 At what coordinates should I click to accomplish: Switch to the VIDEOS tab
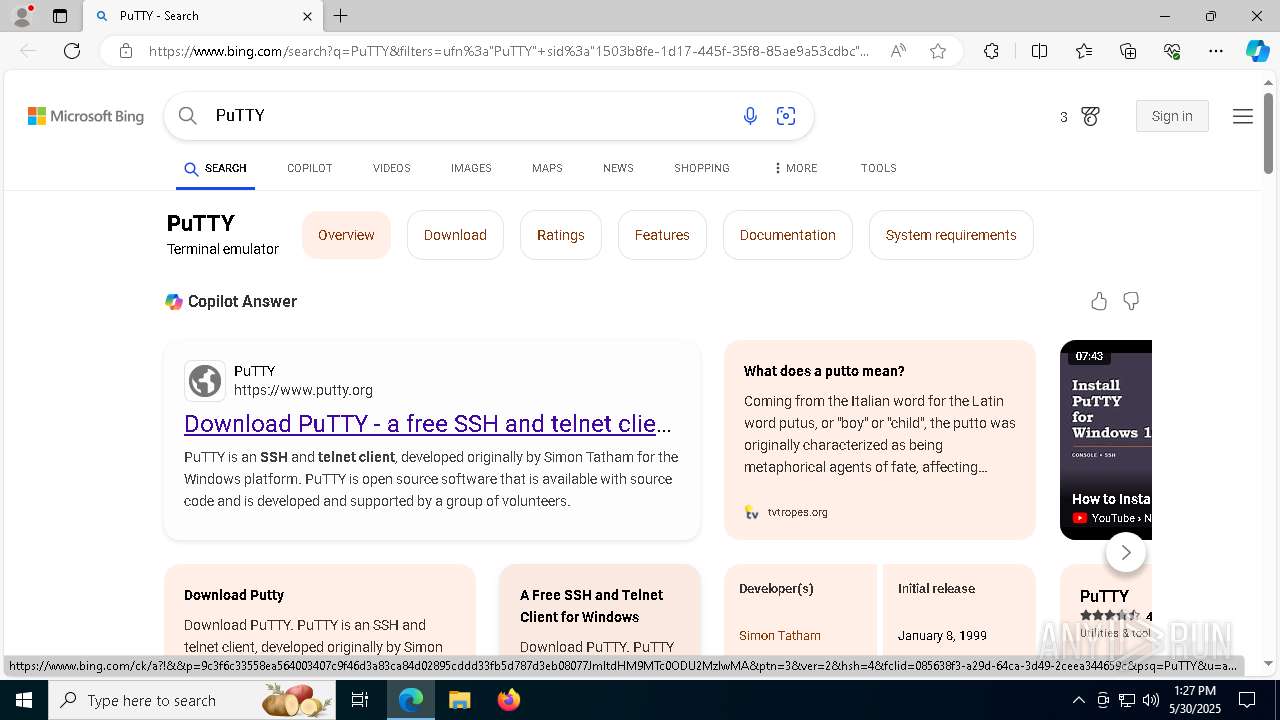point(392,168)
